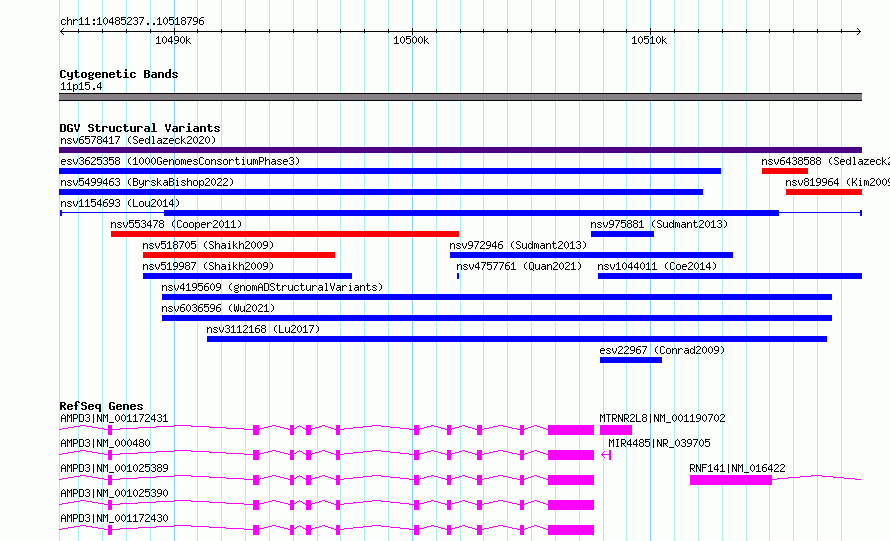
Task: Open esv3625358 (1000GenomesConsortiumPhase3) label
Action: pos(180,161)
